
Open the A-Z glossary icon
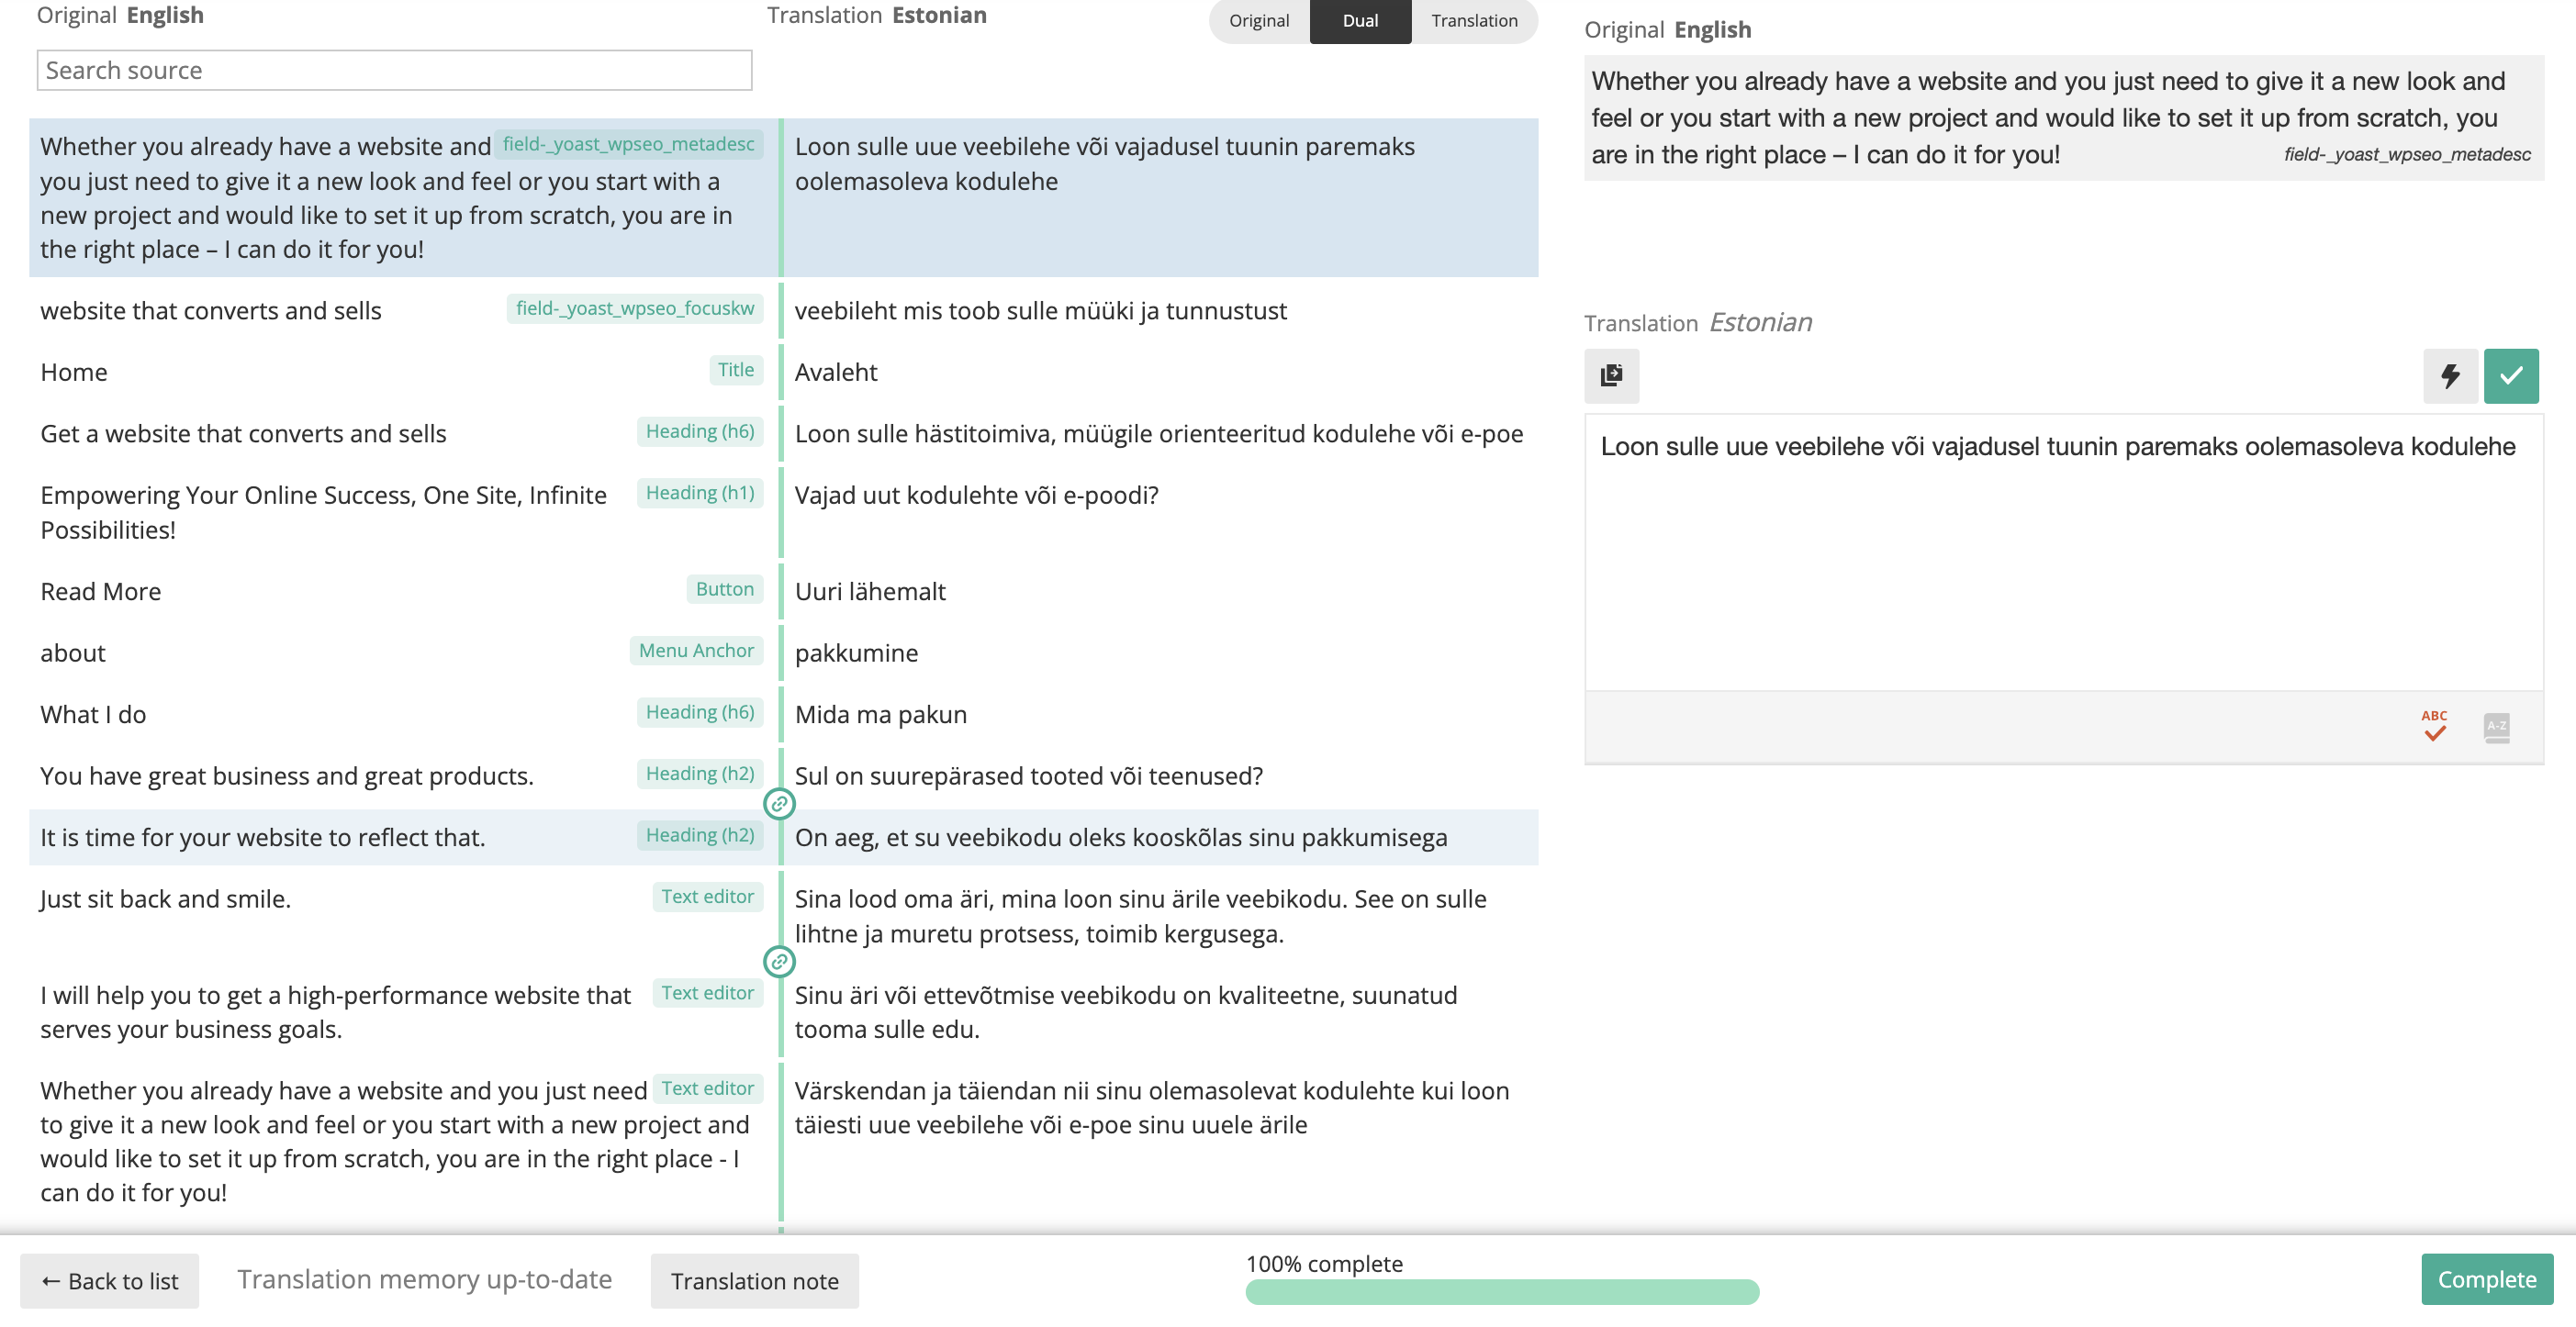(x=2496, y=727)
